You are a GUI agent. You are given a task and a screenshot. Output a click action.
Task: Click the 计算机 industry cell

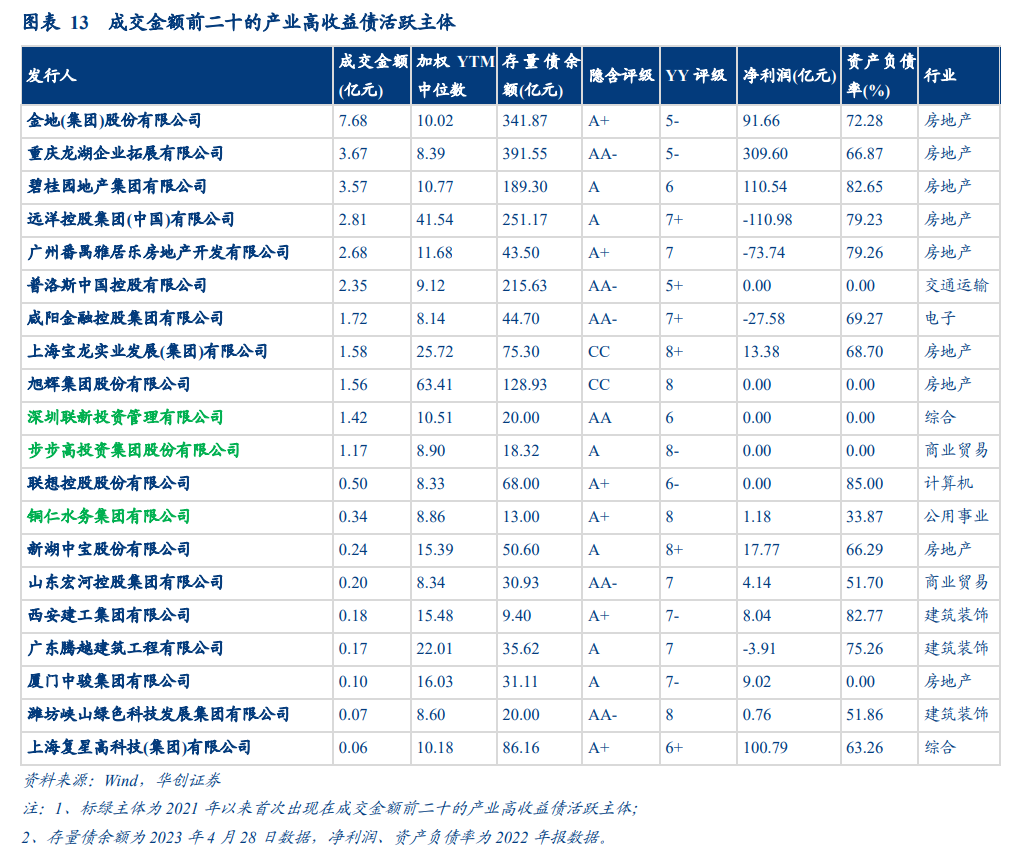tap(948, 483)
